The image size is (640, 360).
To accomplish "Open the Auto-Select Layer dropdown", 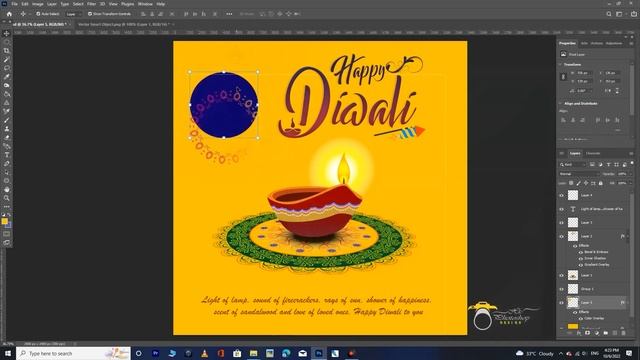I will pos(74,14).
